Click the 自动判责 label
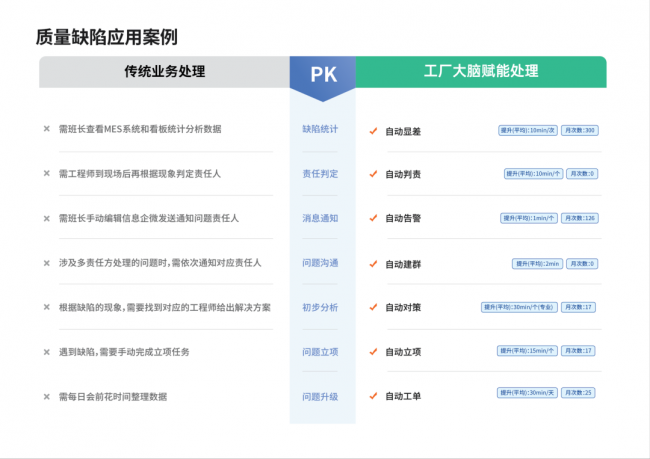Screen dimensions: 650x459 click(x=403, y=174)
